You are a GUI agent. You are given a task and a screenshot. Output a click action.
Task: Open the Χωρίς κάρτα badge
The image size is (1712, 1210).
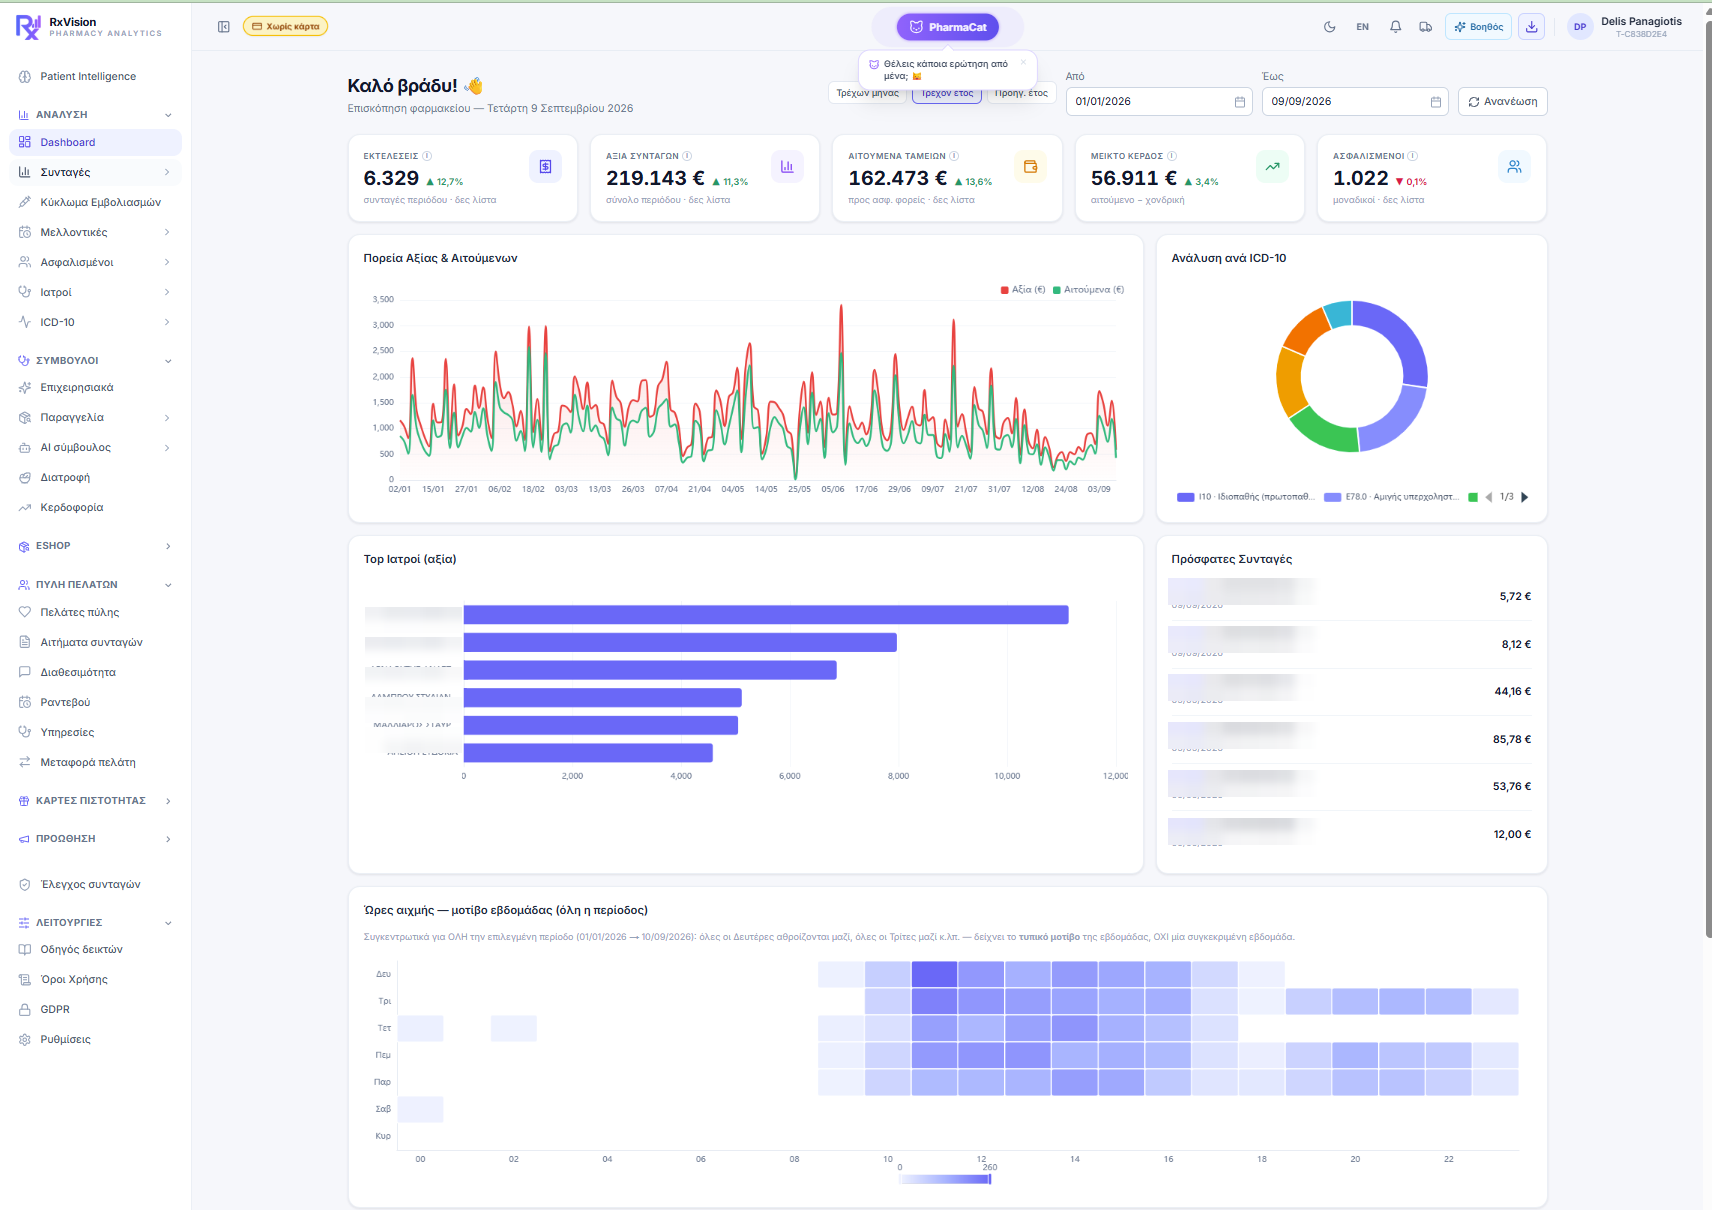(x=285, y=27)
